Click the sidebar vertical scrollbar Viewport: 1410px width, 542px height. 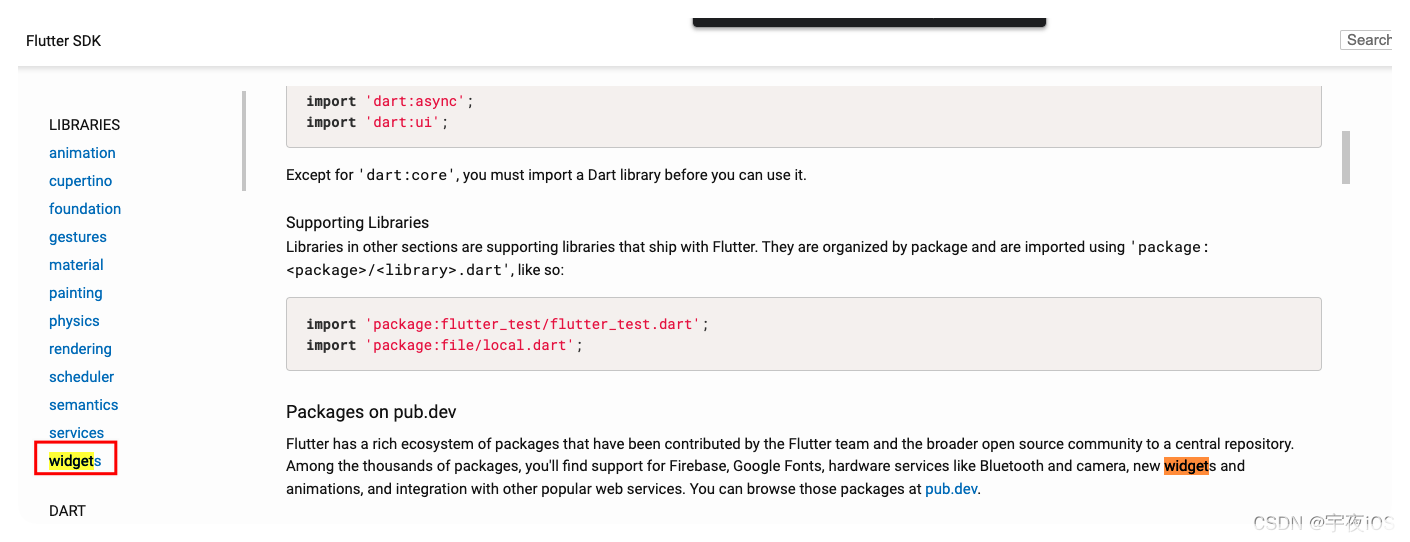pyautogui.click(x=243, y=141)
